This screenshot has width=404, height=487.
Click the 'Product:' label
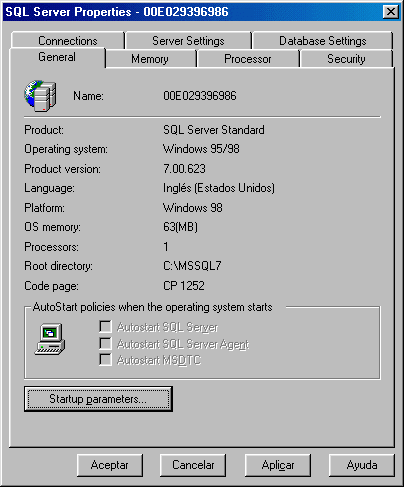click(44, 130)
